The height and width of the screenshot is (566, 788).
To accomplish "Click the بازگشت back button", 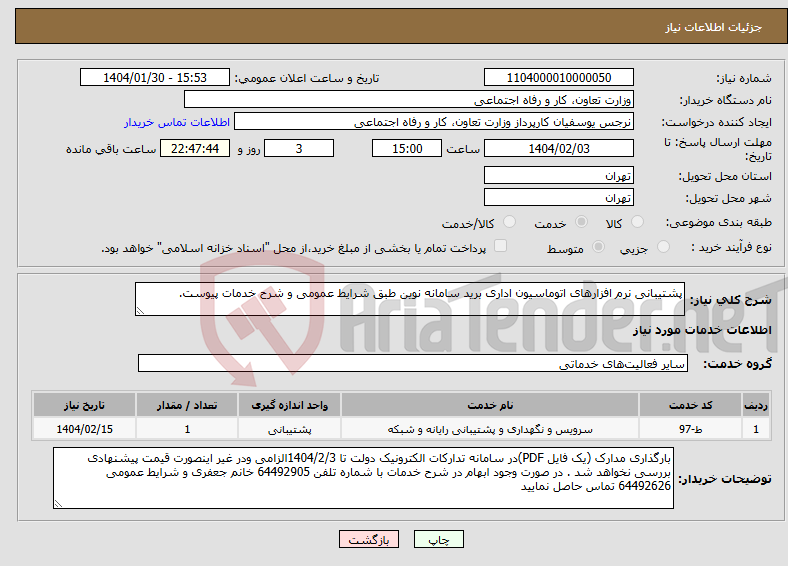I will coord(369,539).
